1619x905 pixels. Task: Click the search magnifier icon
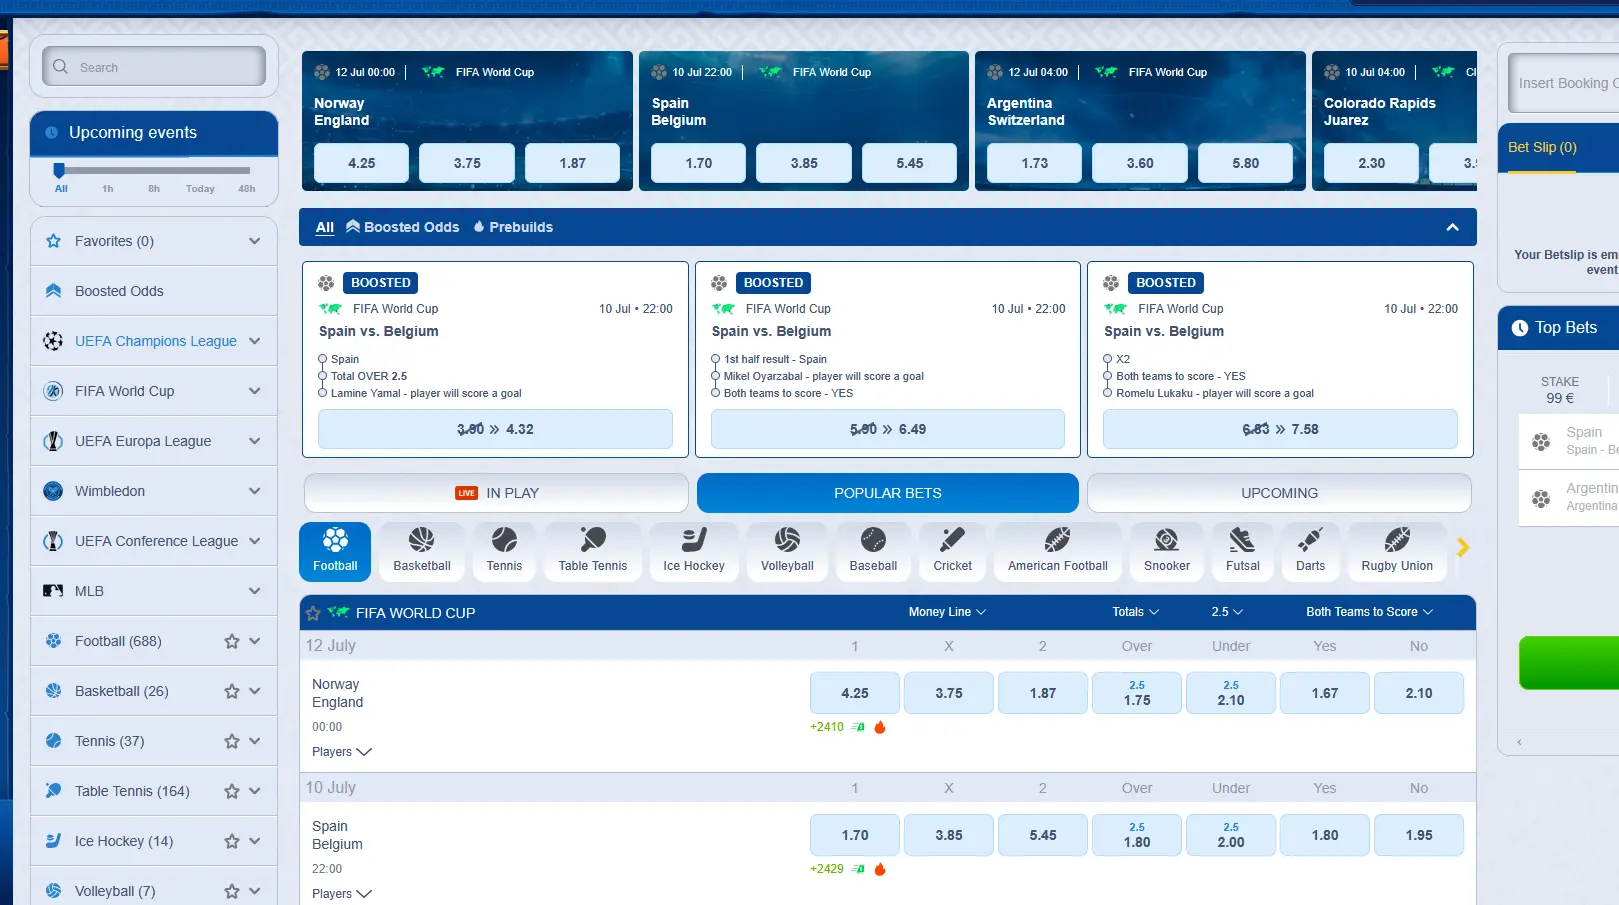click(x=61, y=67)
